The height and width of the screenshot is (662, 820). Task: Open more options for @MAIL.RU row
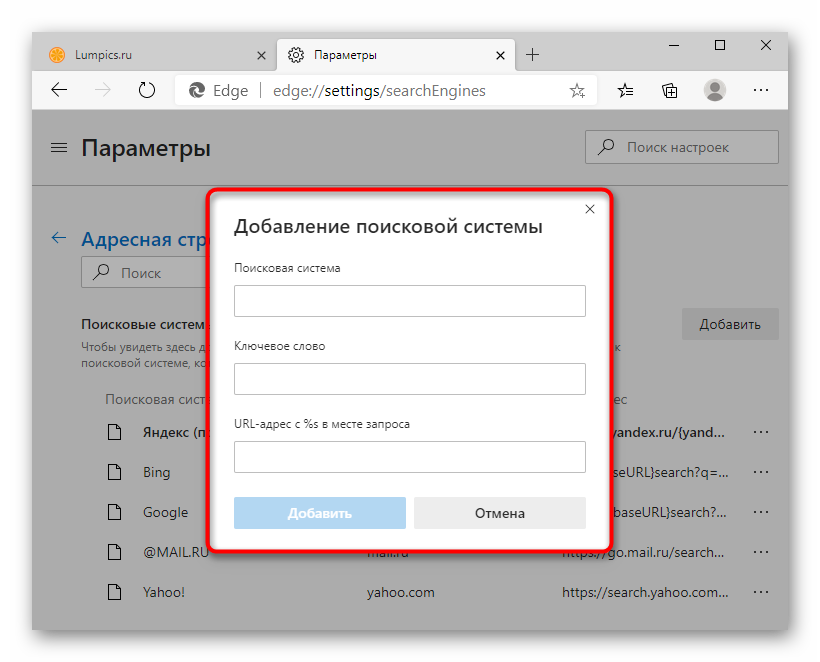click(x=761, y=552)
